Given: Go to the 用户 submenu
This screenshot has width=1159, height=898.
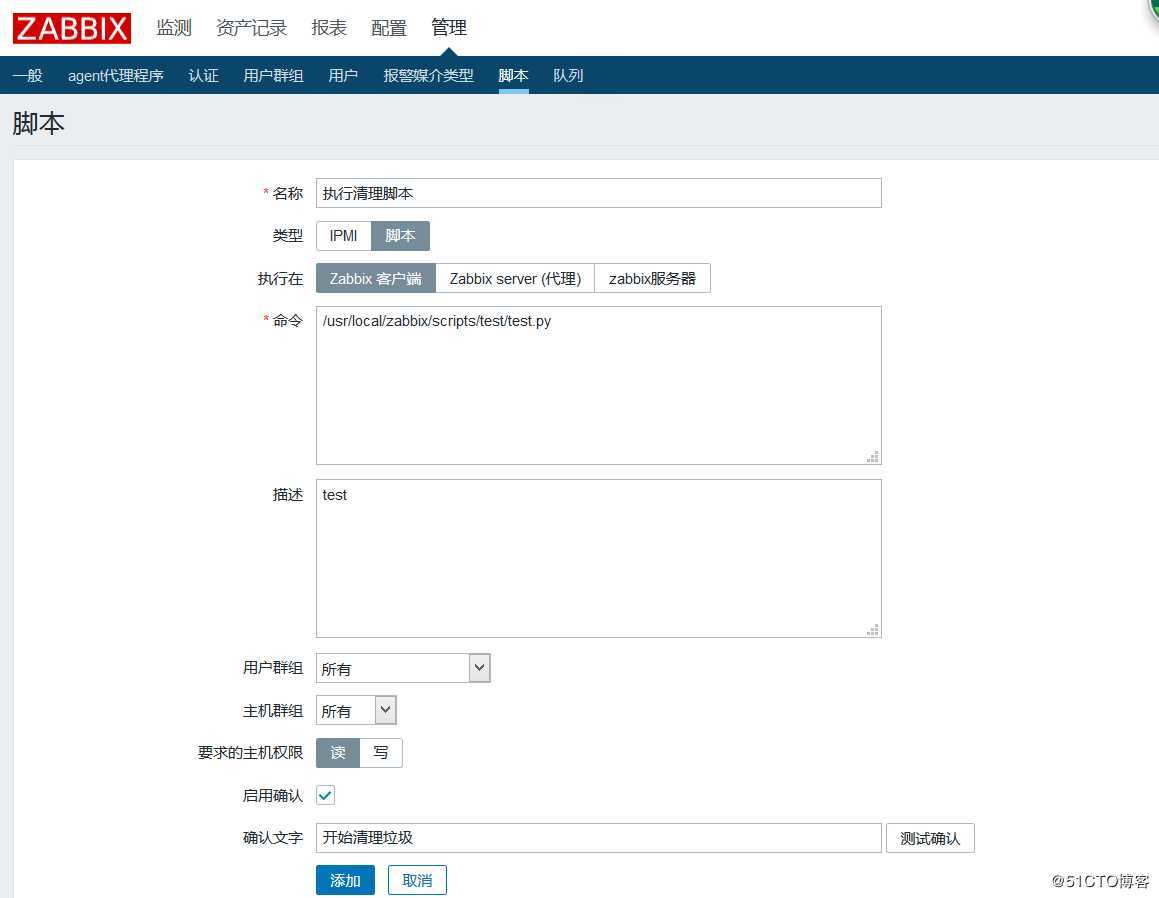Looking at the screenshot, I should tap(343, 75).
